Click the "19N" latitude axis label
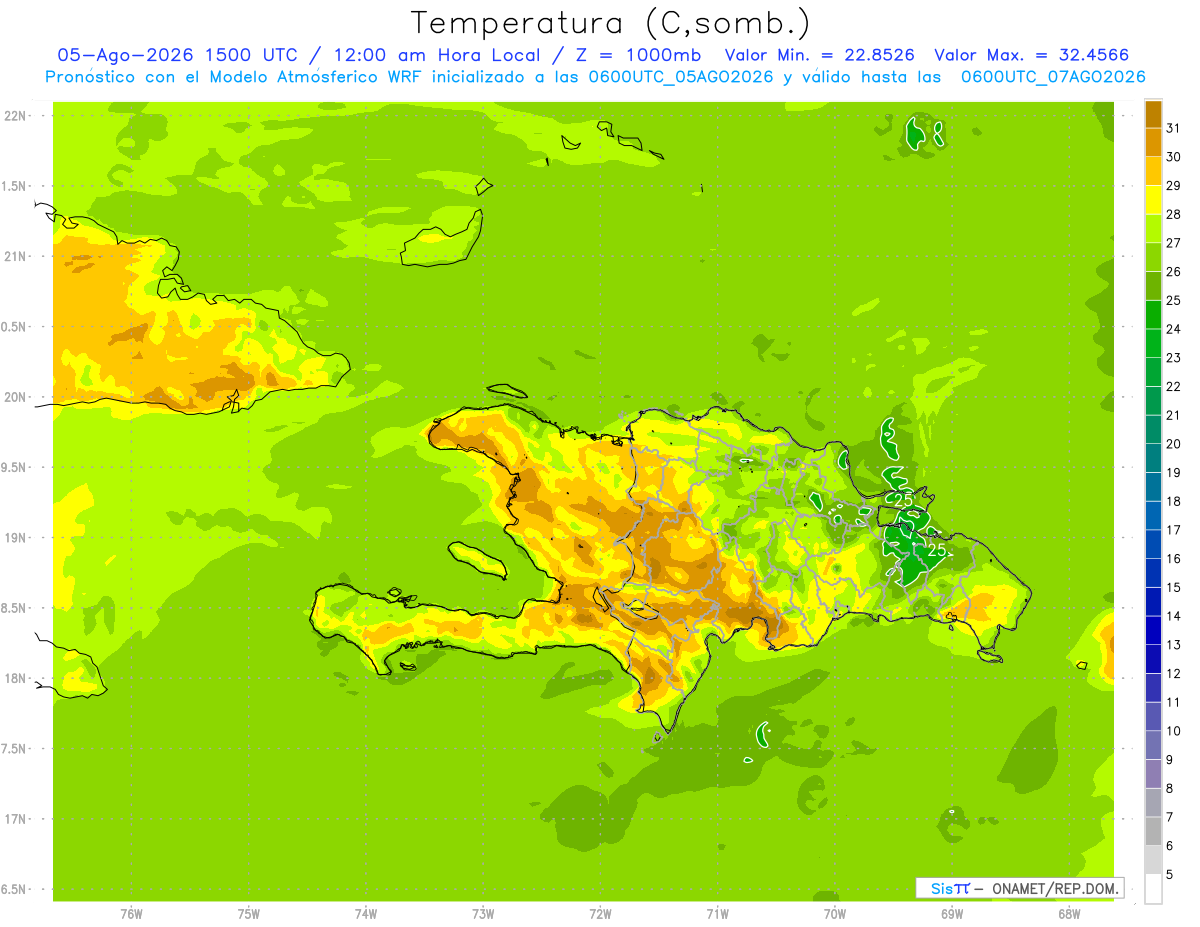Viewport: 1200px width, 927px height. pyautogui.click(x=16, y=537)
